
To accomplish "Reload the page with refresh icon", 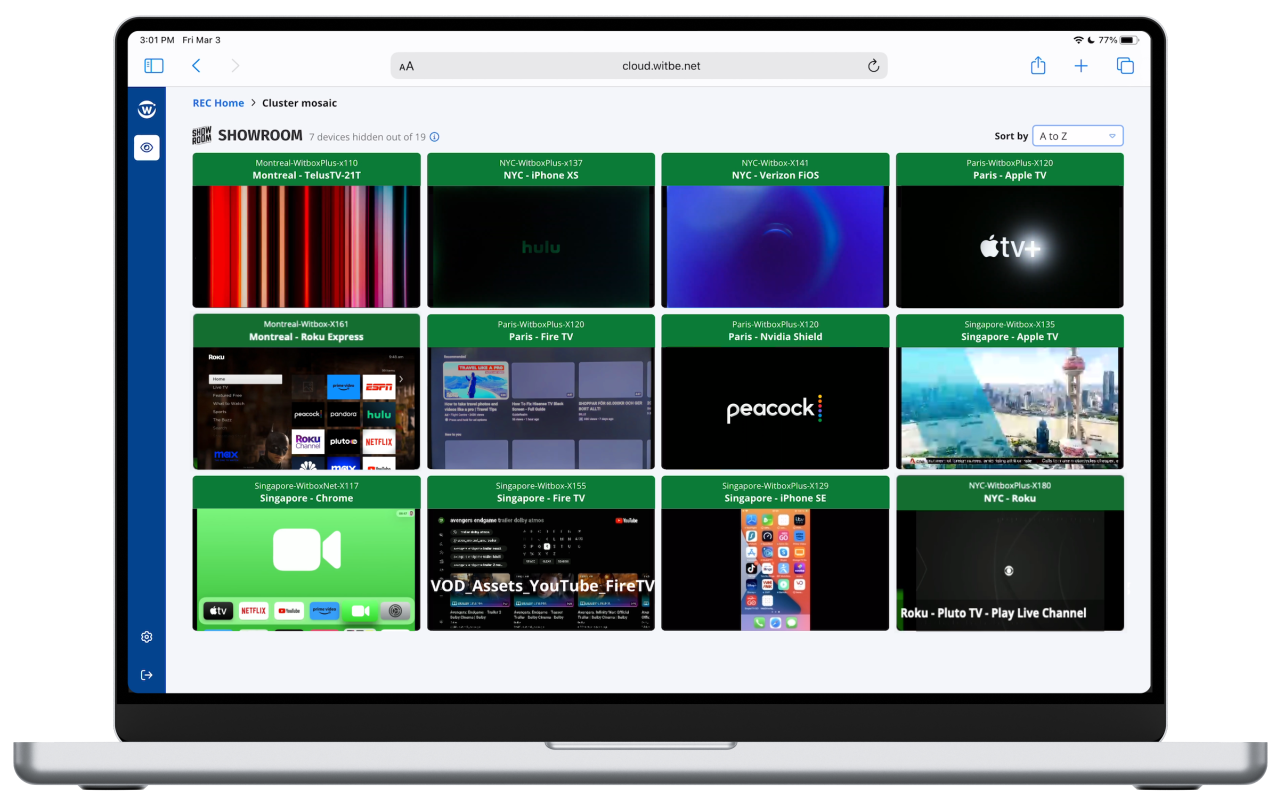I will click(873, 66).
